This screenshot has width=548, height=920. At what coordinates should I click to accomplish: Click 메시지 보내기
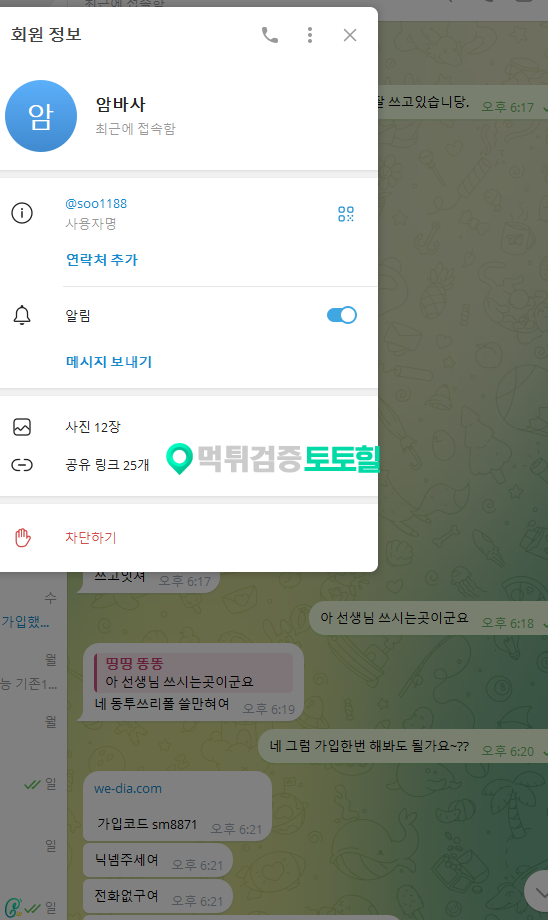point(109,361)
